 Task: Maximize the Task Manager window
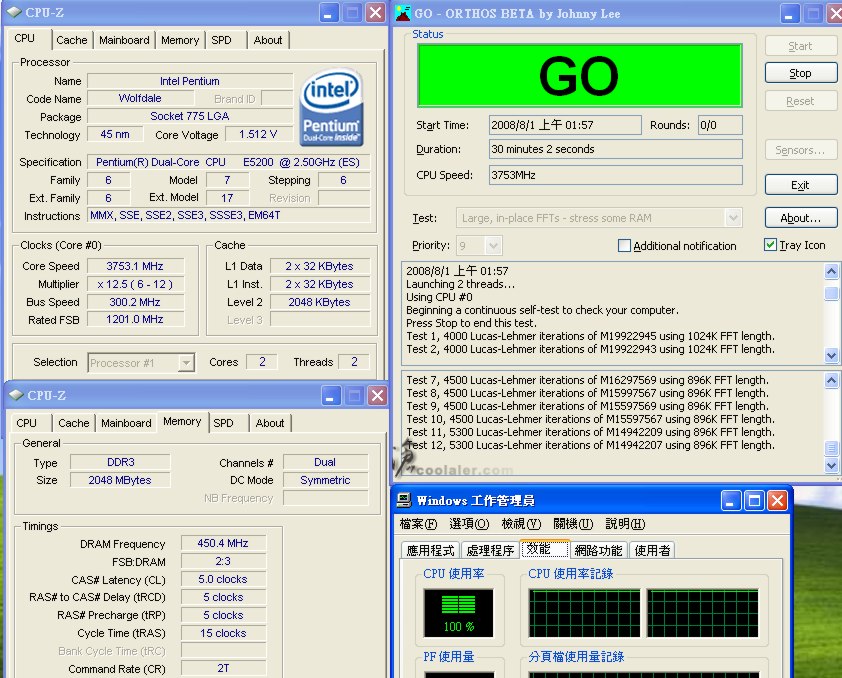[x=754, y=501]
